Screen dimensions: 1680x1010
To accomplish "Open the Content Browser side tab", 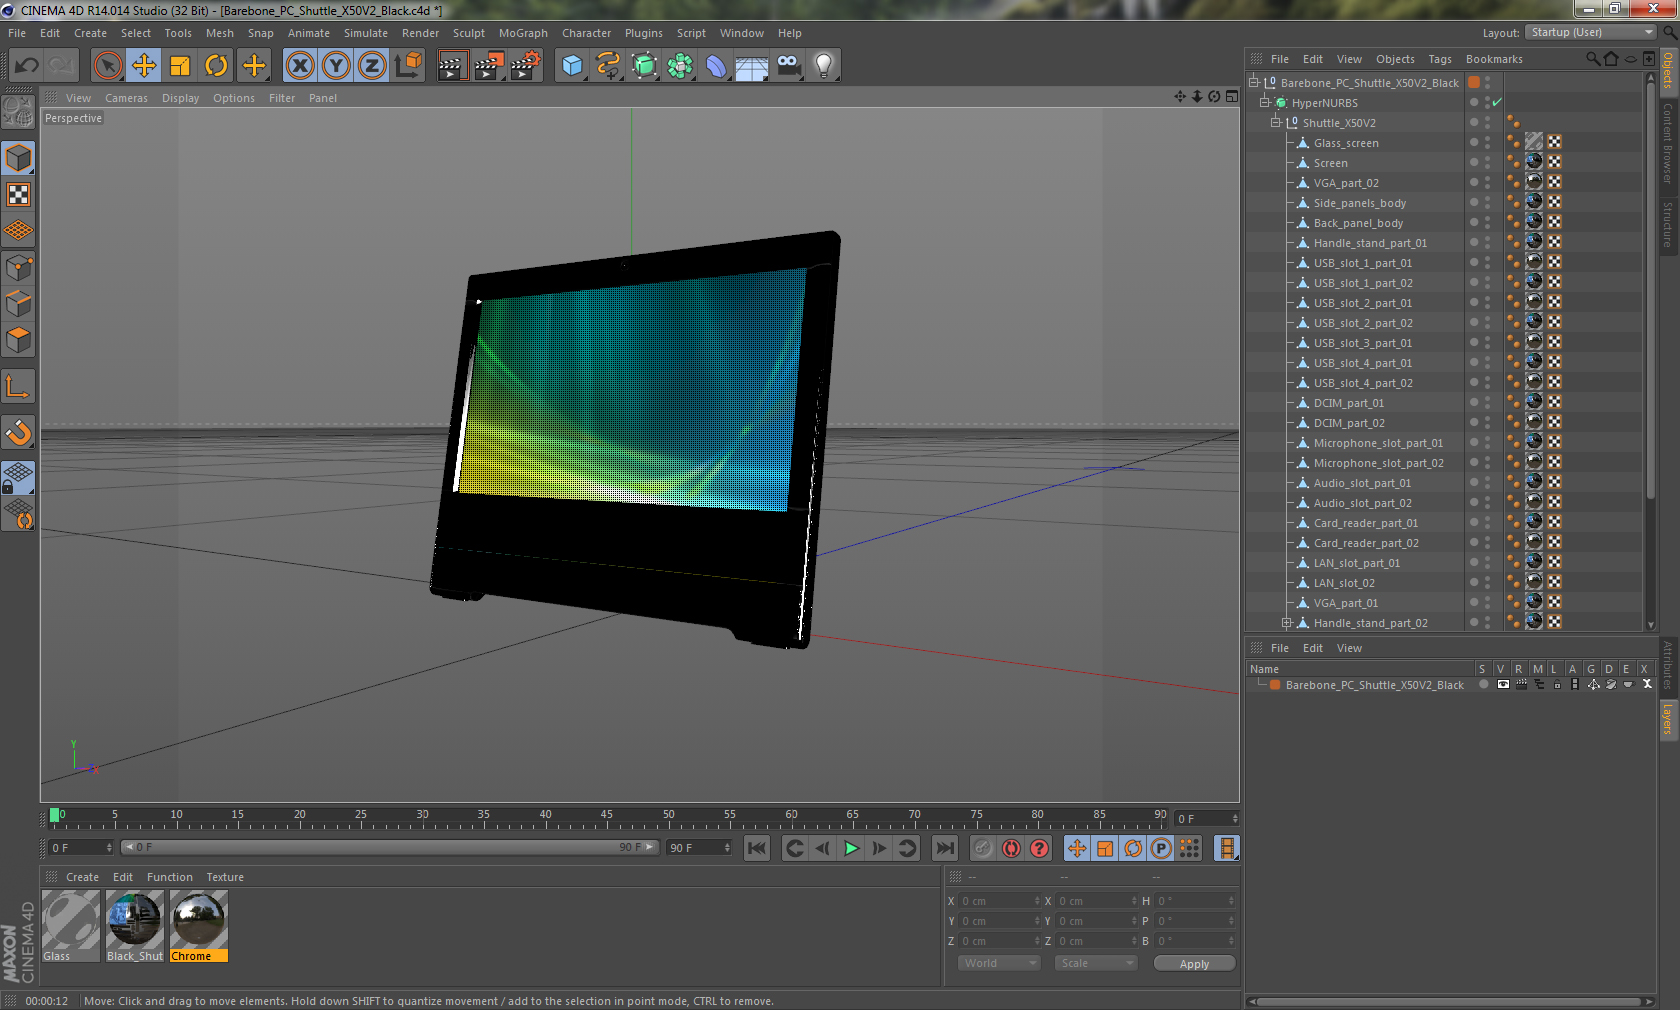I will click(x=1668, y=142).
